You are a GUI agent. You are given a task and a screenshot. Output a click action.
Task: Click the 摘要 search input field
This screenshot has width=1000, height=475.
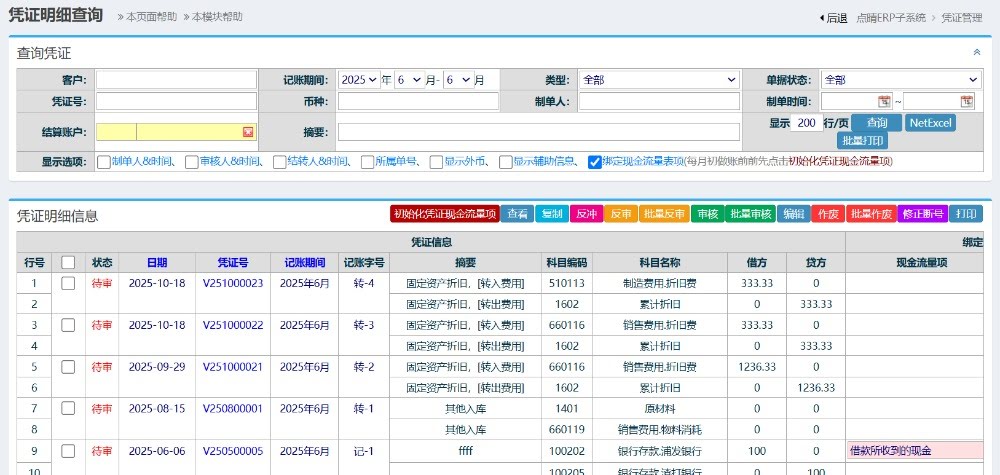(x=547, y=132)
